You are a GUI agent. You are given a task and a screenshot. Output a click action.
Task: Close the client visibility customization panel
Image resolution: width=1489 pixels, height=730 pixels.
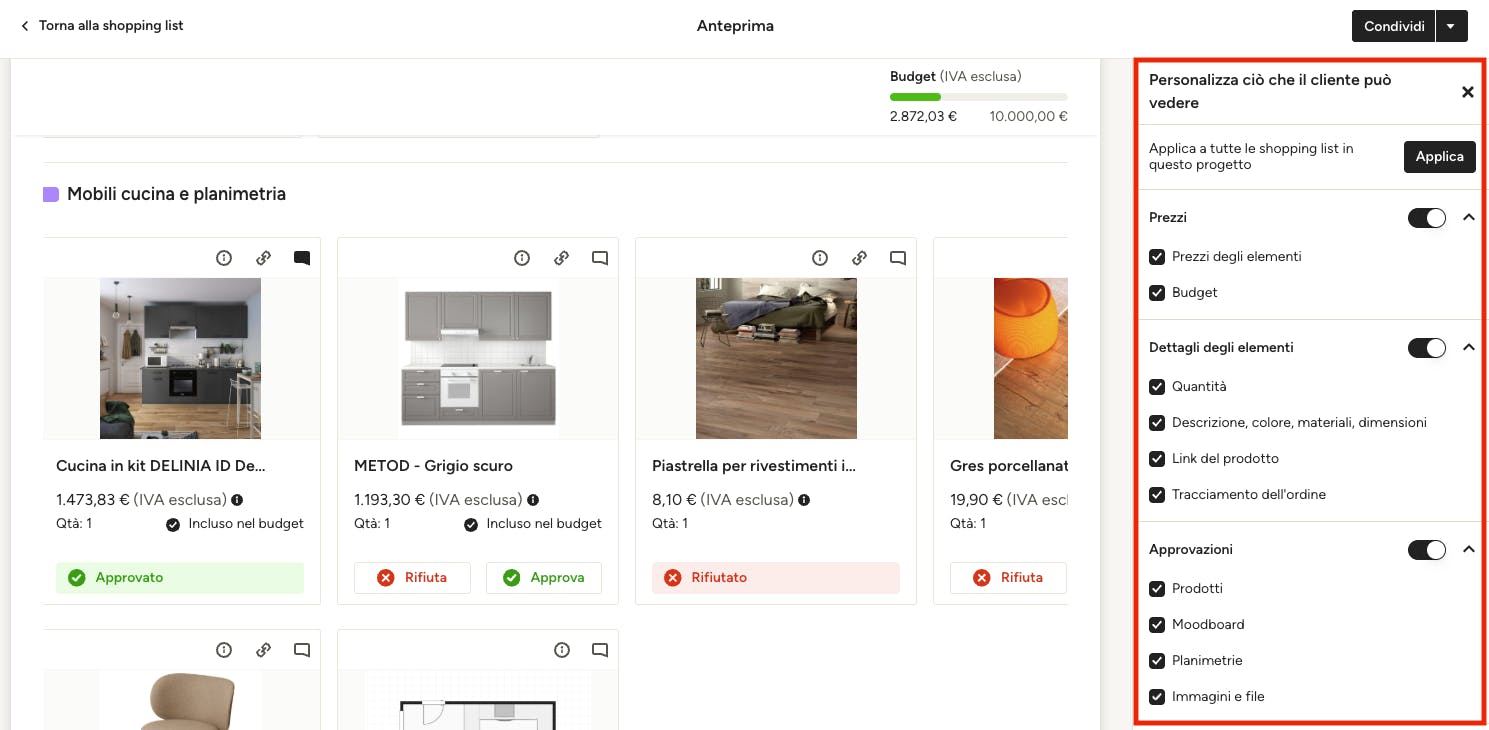tap(1467, 92)
